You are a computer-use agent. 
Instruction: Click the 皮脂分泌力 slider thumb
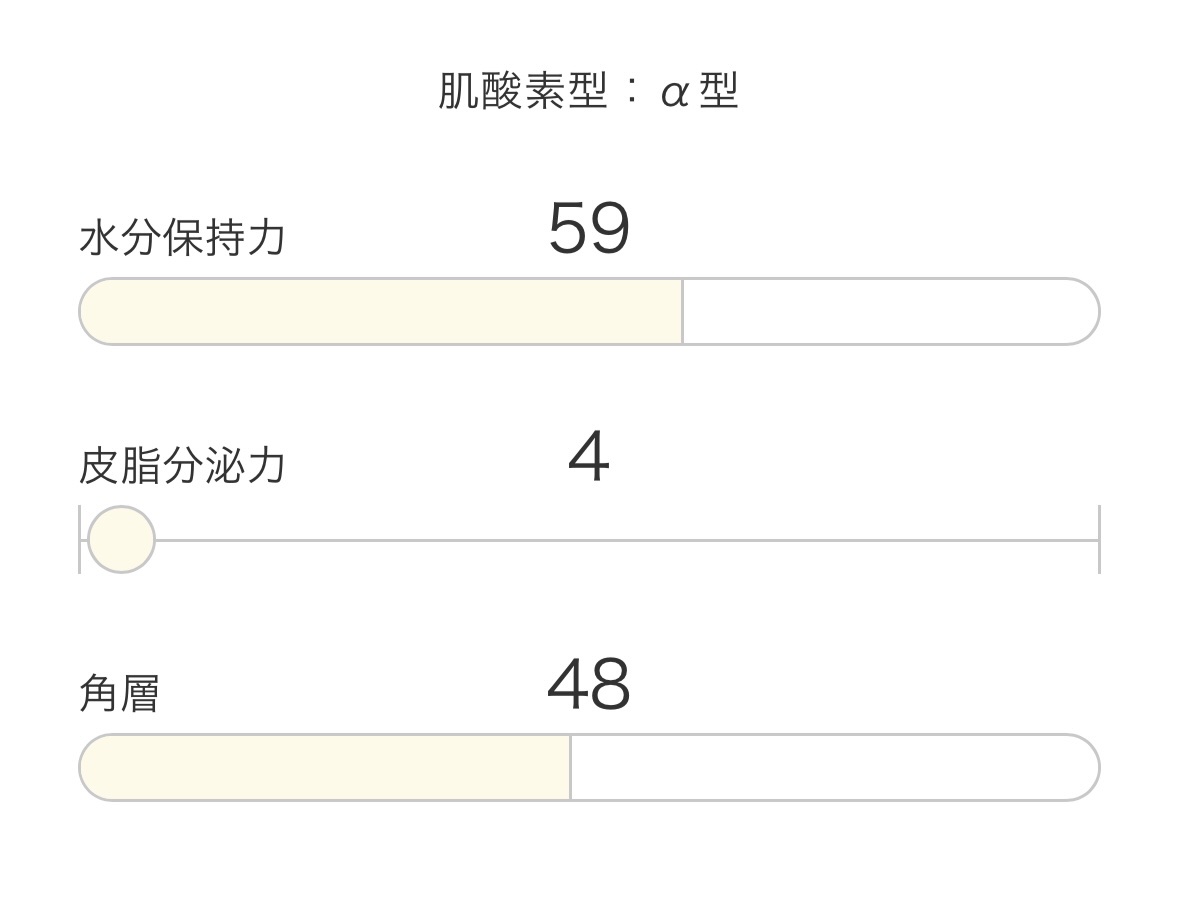(121, 539)
